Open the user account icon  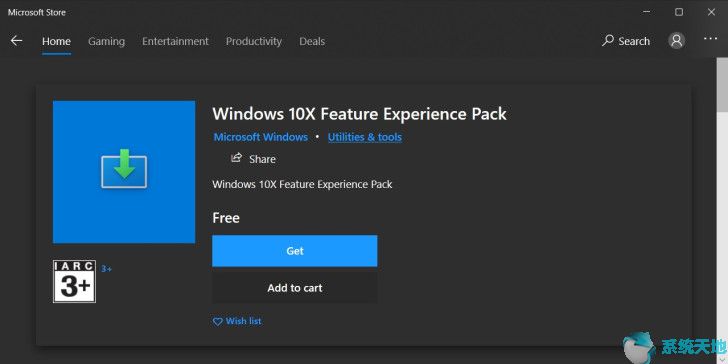coord(676,41)
